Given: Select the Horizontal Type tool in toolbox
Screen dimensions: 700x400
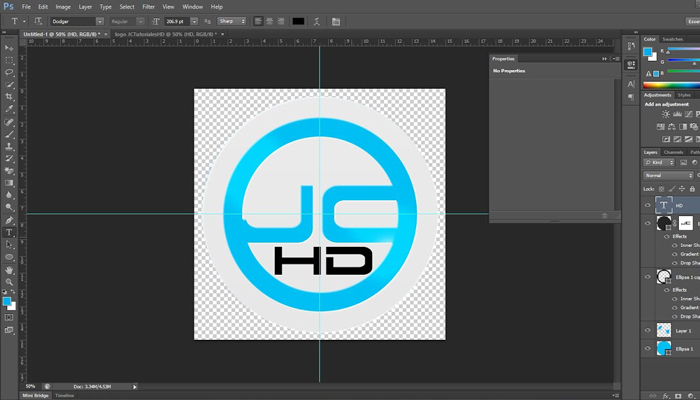Looking at the screenshot, I should (10, 231).
